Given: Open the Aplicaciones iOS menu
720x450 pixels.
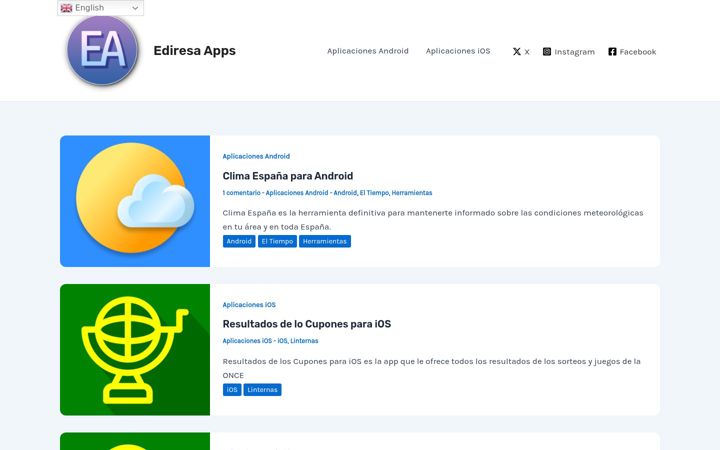Looking at the screenshot, I should coord(458,51).
